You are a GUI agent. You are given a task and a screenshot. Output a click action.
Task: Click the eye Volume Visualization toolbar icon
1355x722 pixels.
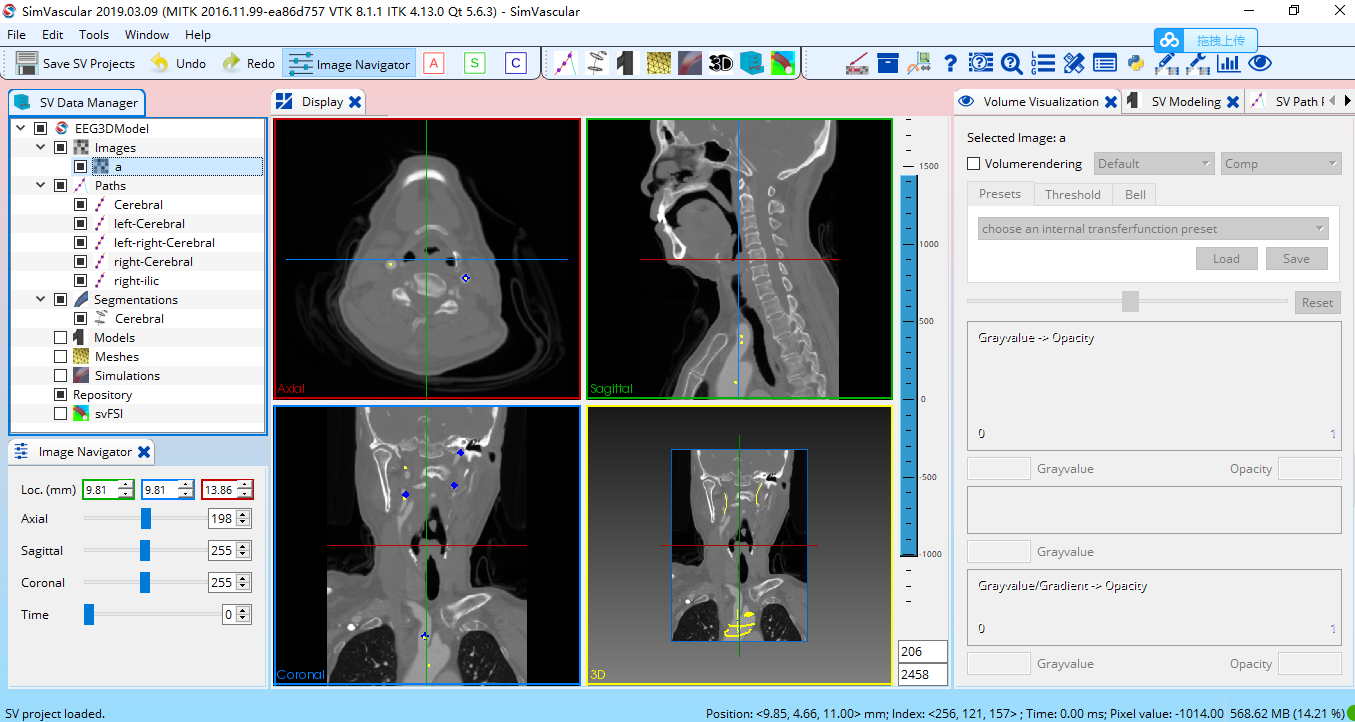[1260, 63]
